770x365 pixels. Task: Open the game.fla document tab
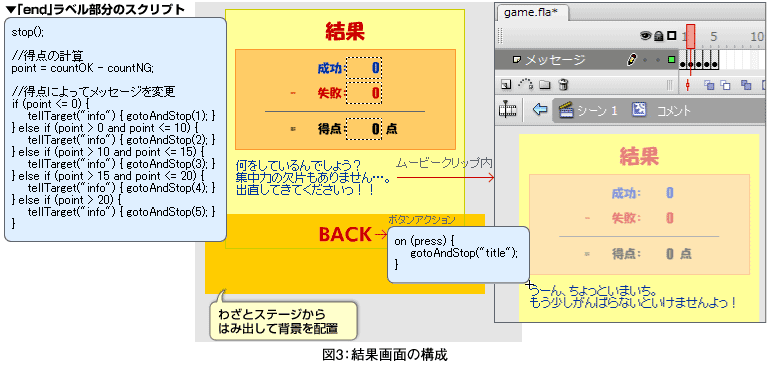(x=531, y=12)
